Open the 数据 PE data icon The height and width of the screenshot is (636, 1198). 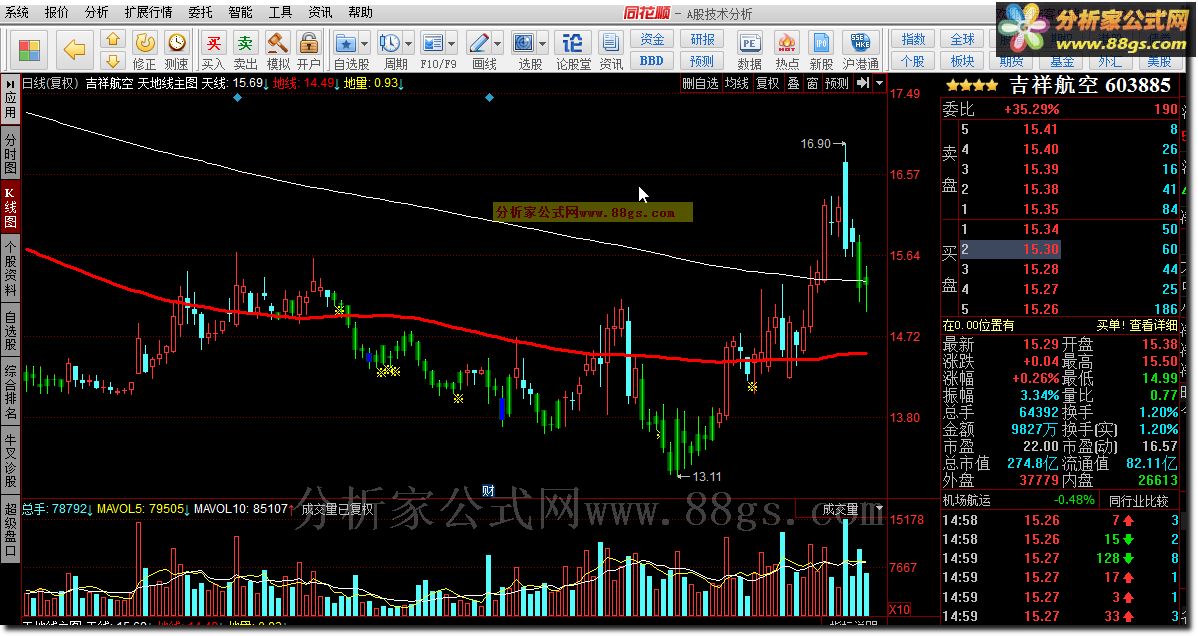[x=750, y=43]
